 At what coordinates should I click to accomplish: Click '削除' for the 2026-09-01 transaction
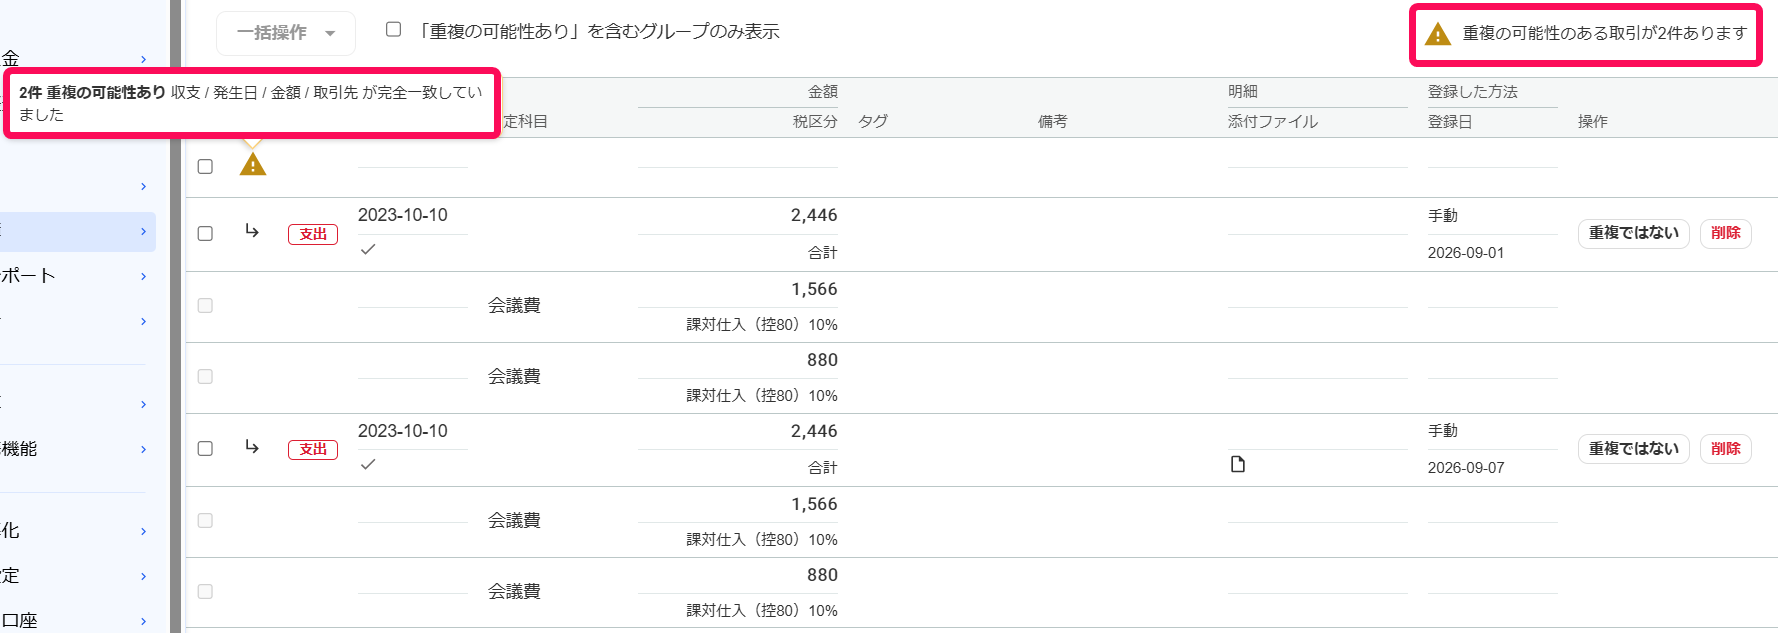coord(1726,233)
